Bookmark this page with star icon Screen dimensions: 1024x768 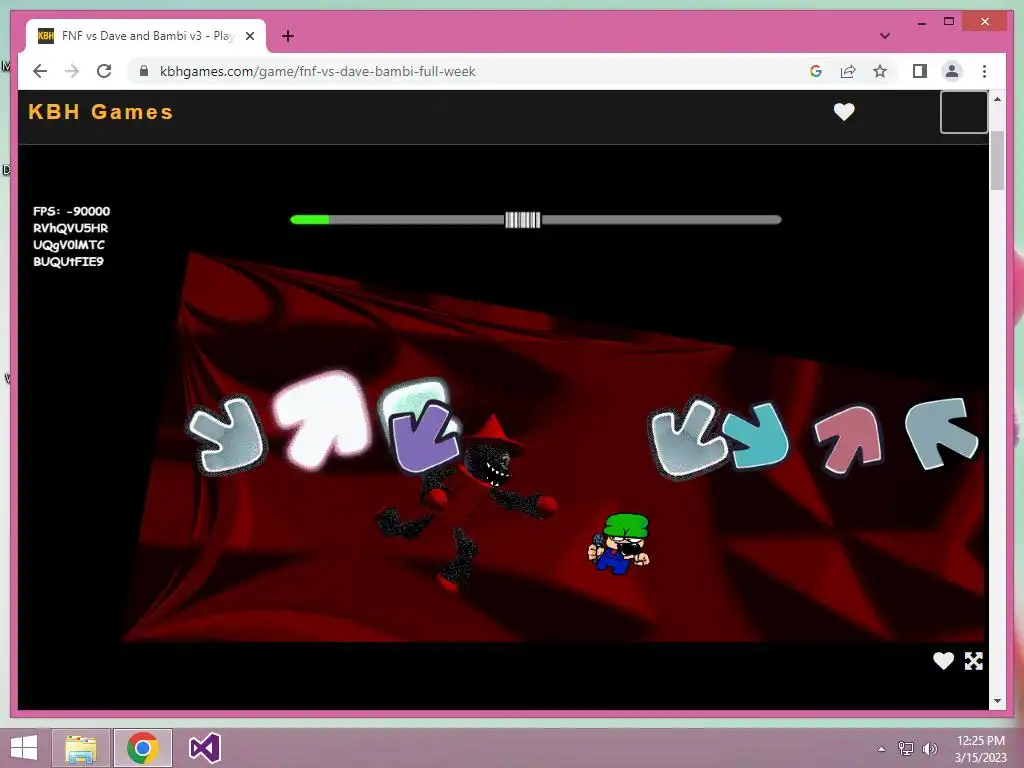[x=880, y=71]
